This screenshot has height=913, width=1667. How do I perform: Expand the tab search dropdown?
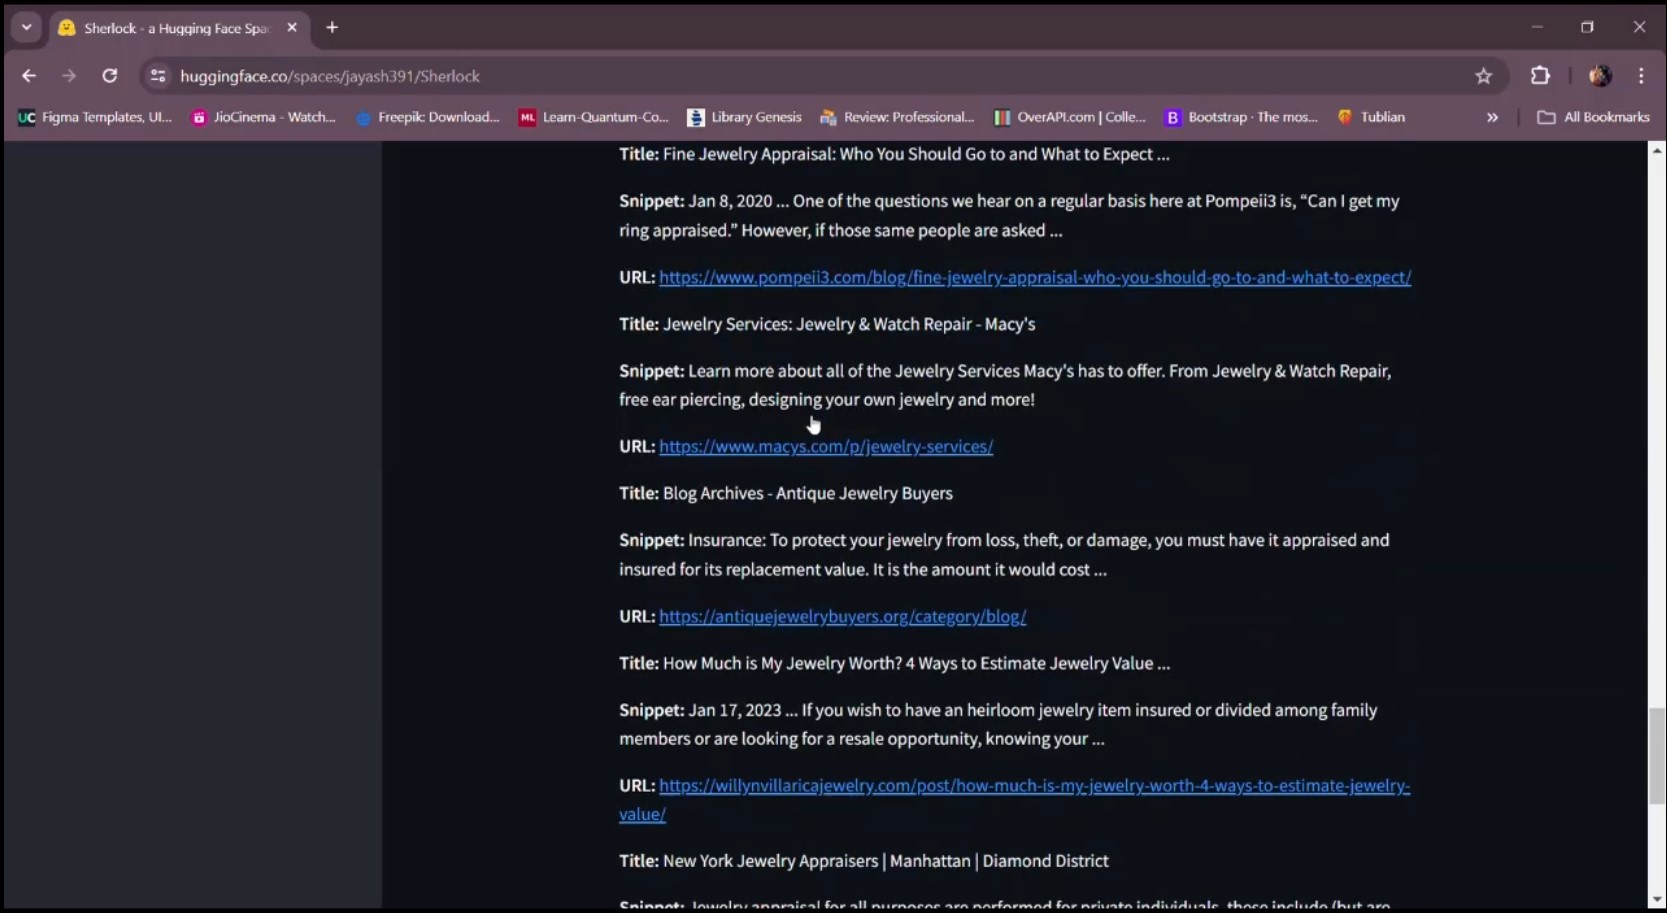point(27,28)
